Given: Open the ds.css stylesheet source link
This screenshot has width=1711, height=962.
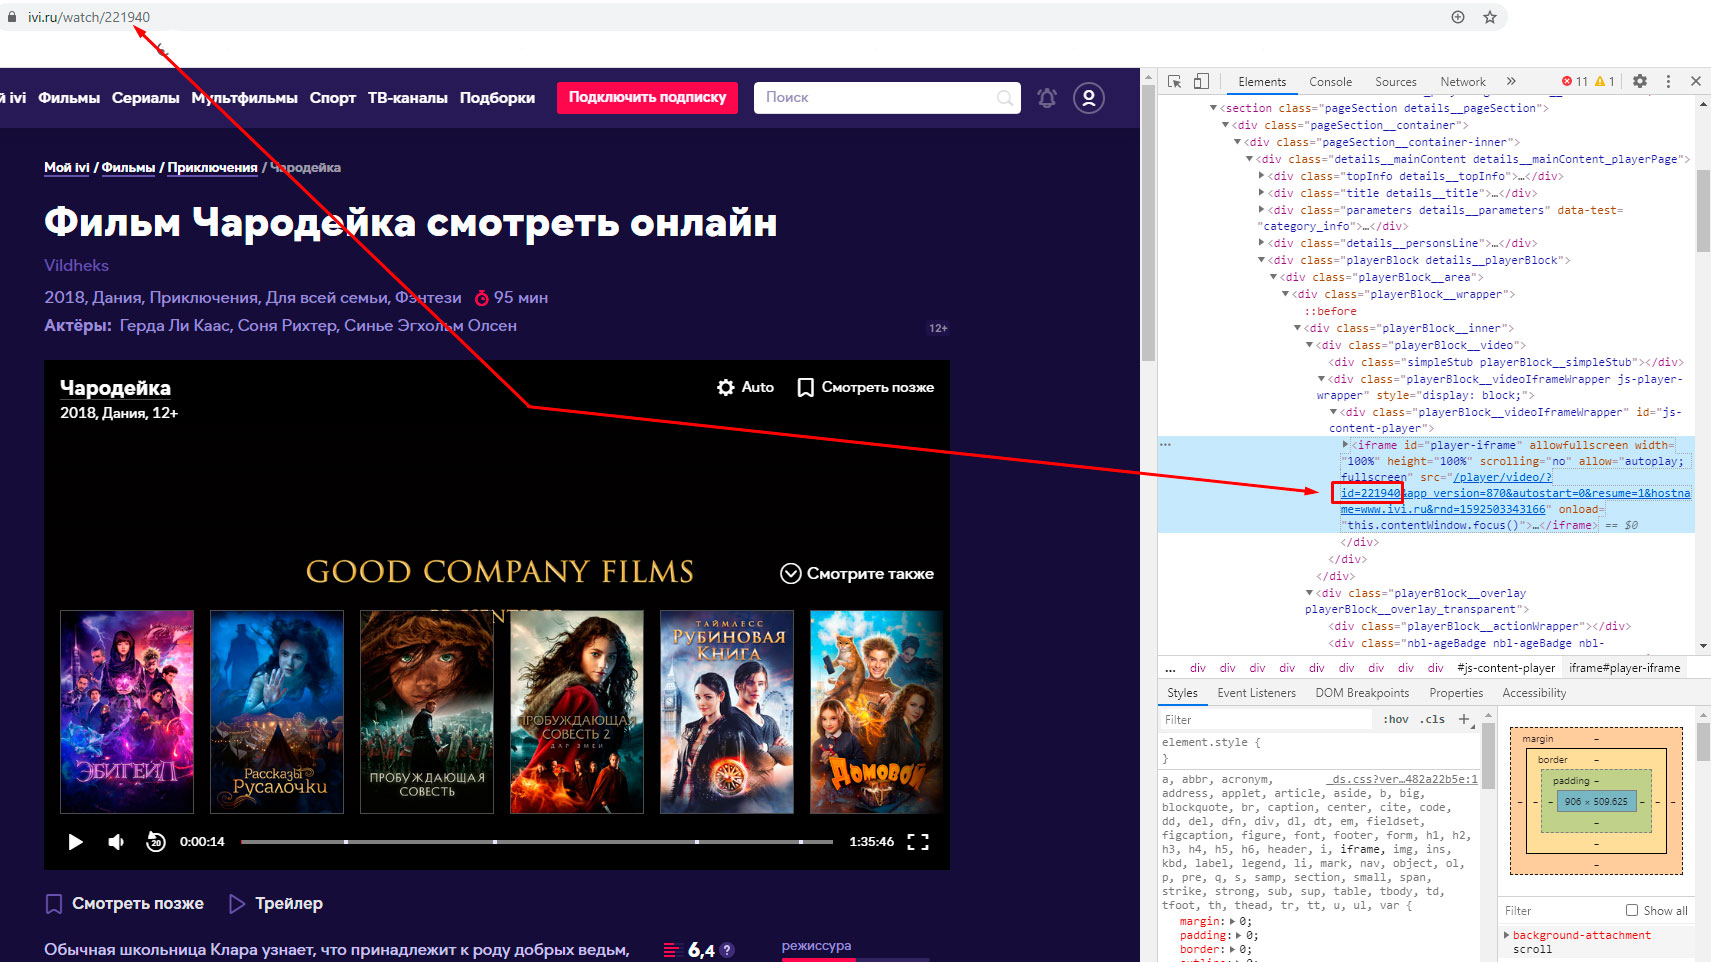Looking at the screenshot, I should point(1402,779).
